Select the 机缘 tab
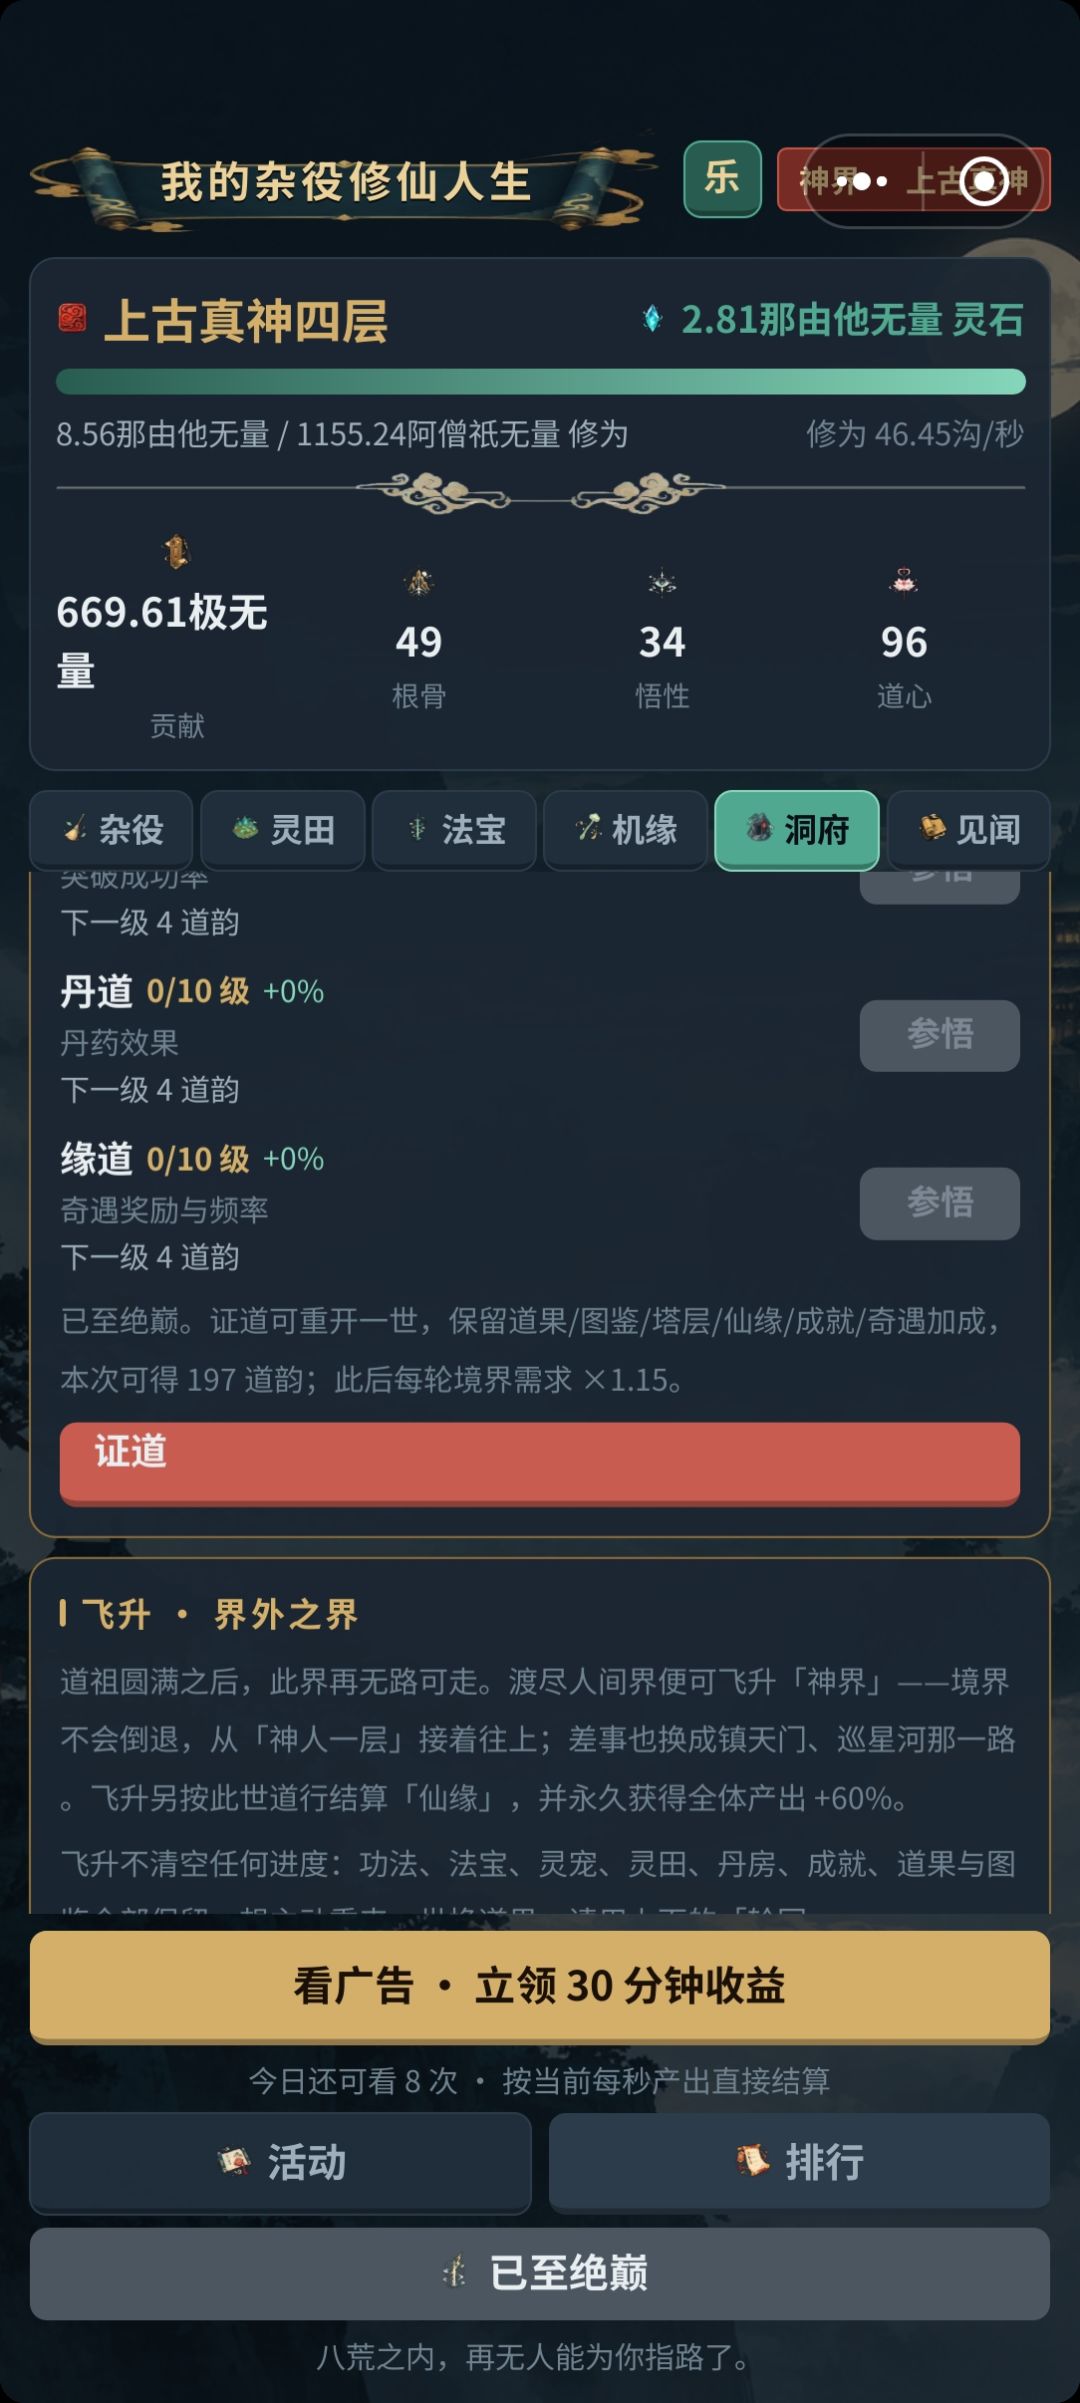This screenshot has height=2403, width=1080. pyautogui.click(x=626, y=829)
